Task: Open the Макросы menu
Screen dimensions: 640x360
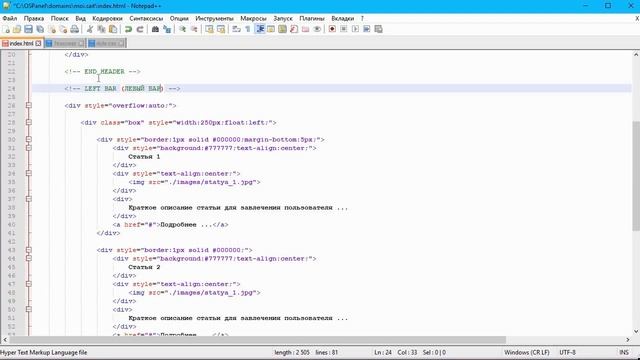Action: point(253,18)
